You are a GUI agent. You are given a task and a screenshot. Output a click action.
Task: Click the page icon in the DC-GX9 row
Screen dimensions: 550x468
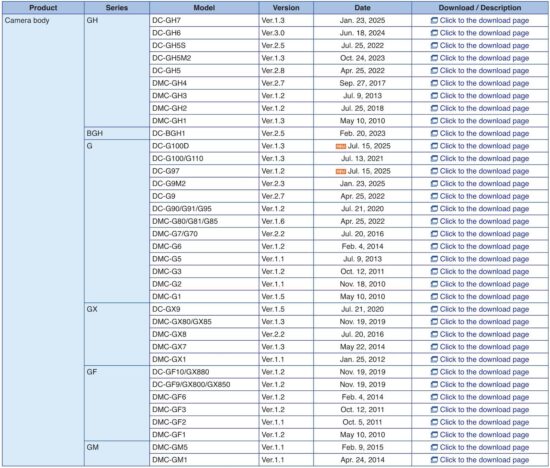pyautogui.click(x=434, y=309)
